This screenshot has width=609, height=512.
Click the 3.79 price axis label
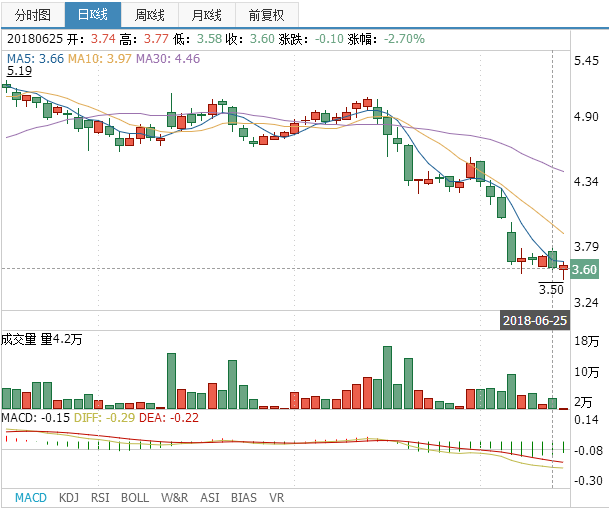pyautogui.click(x=586, y=246)
